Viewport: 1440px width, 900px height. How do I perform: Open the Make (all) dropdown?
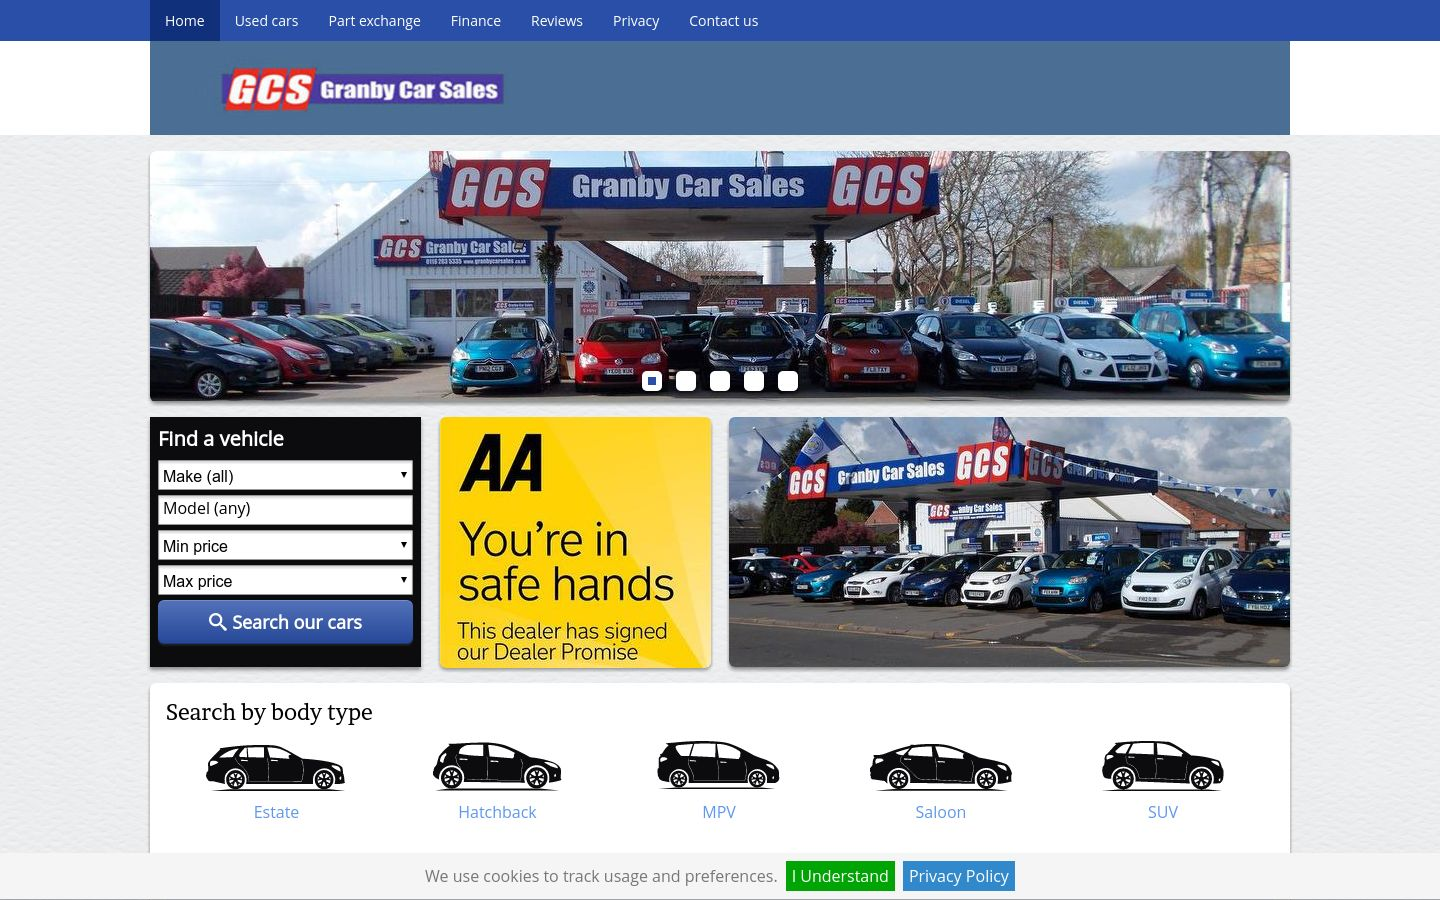(x=285, y=476)
